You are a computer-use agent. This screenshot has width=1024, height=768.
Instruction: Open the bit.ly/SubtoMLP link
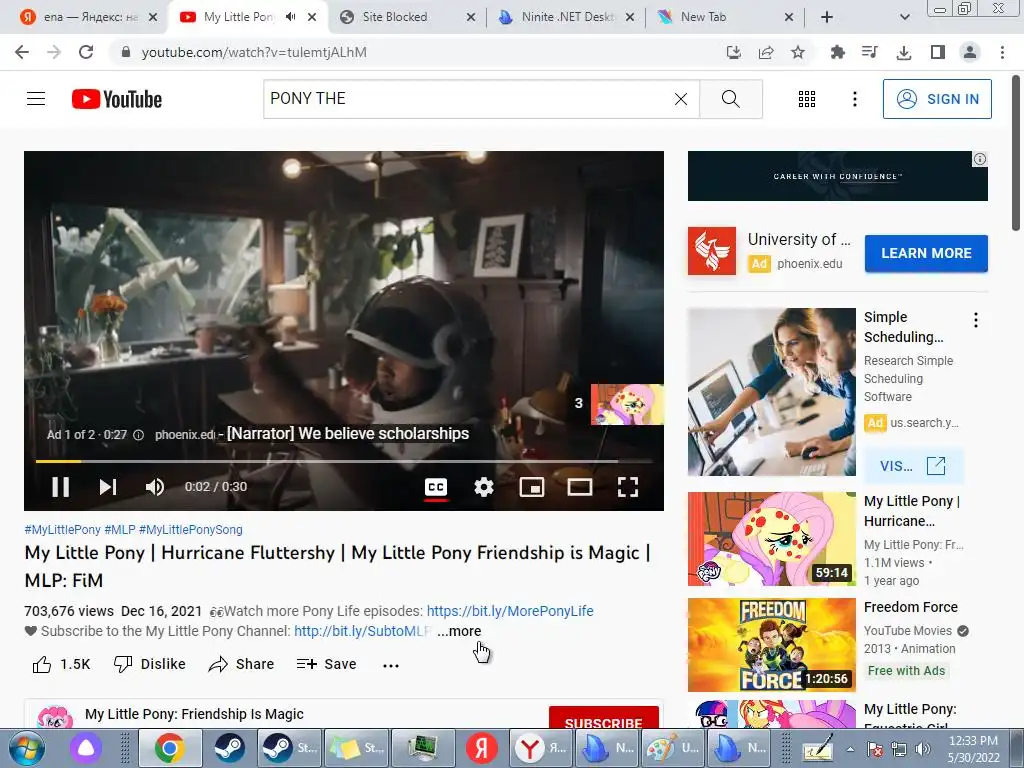(362, 631)
